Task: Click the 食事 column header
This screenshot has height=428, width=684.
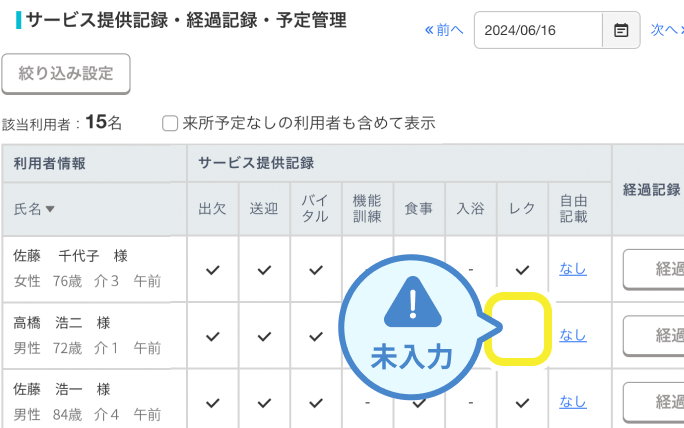Action: click(x=419, y=209)
